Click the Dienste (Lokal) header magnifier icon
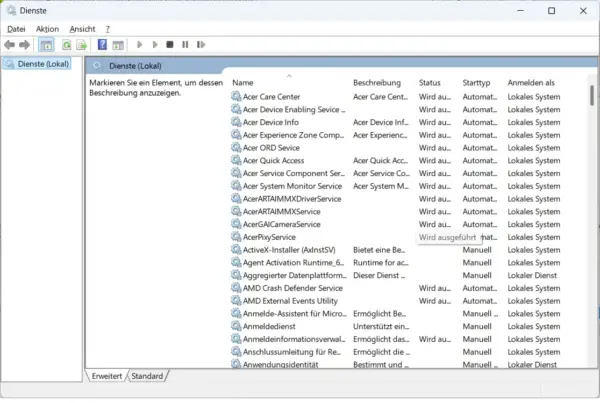Image resolution: width=600 pixels, height=403 pixels. tap(97, 66)
